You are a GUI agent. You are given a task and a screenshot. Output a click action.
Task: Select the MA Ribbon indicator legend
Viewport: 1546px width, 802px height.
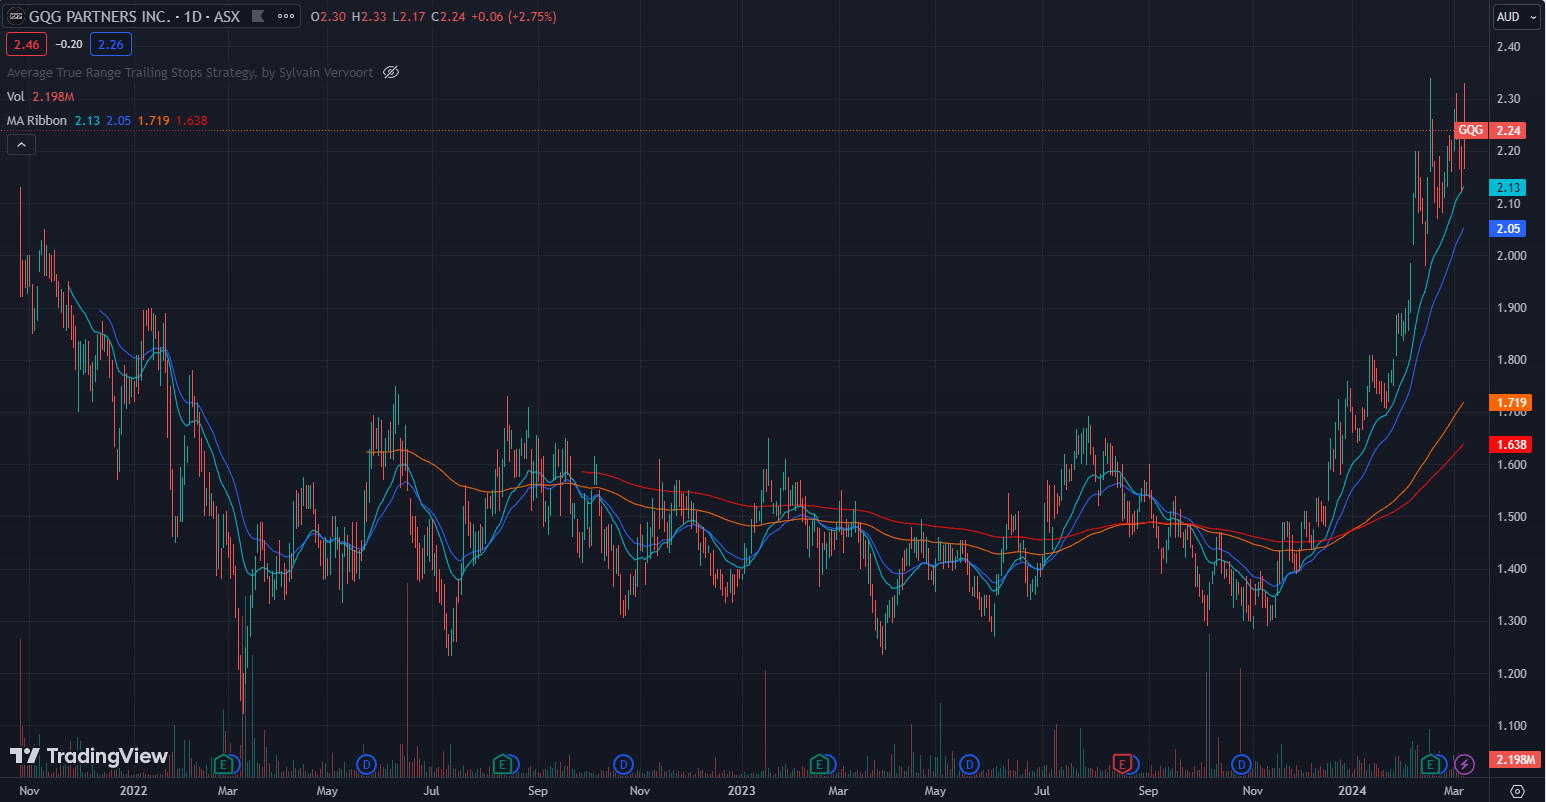(37, 120)
